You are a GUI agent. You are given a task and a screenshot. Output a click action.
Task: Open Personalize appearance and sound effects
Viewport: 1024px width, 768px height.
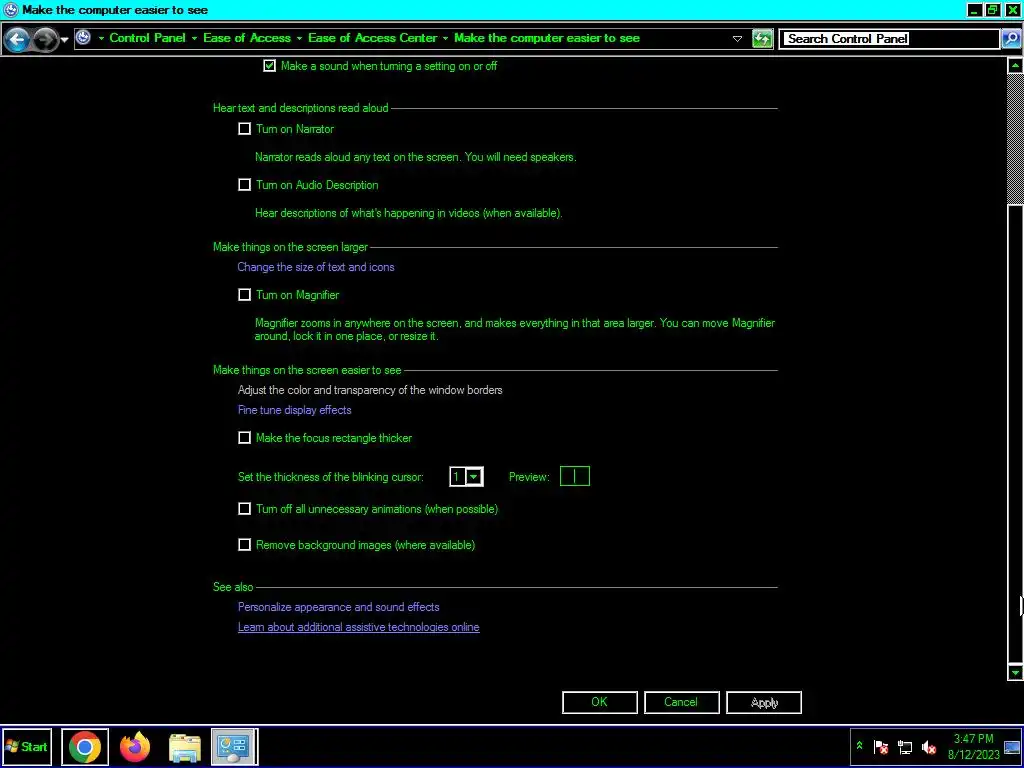[338, 607]
